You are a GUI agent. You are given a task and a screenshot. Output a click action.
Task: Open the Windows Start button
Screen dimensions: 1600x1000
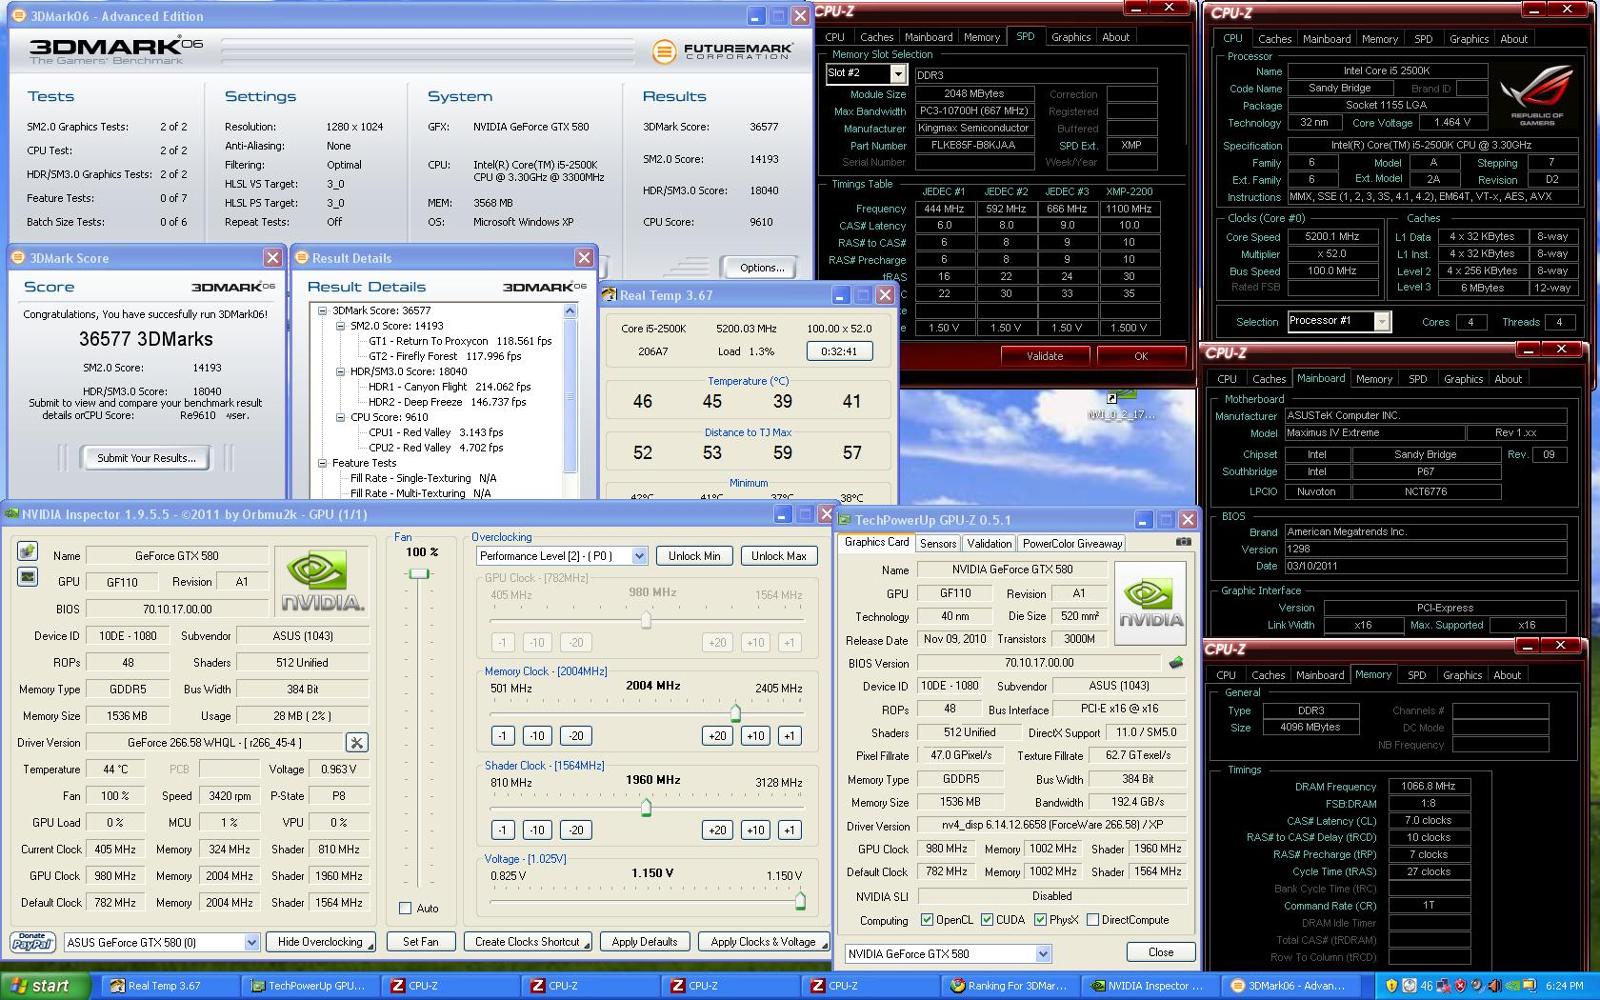pyautogui.click(x=45, y=986)
